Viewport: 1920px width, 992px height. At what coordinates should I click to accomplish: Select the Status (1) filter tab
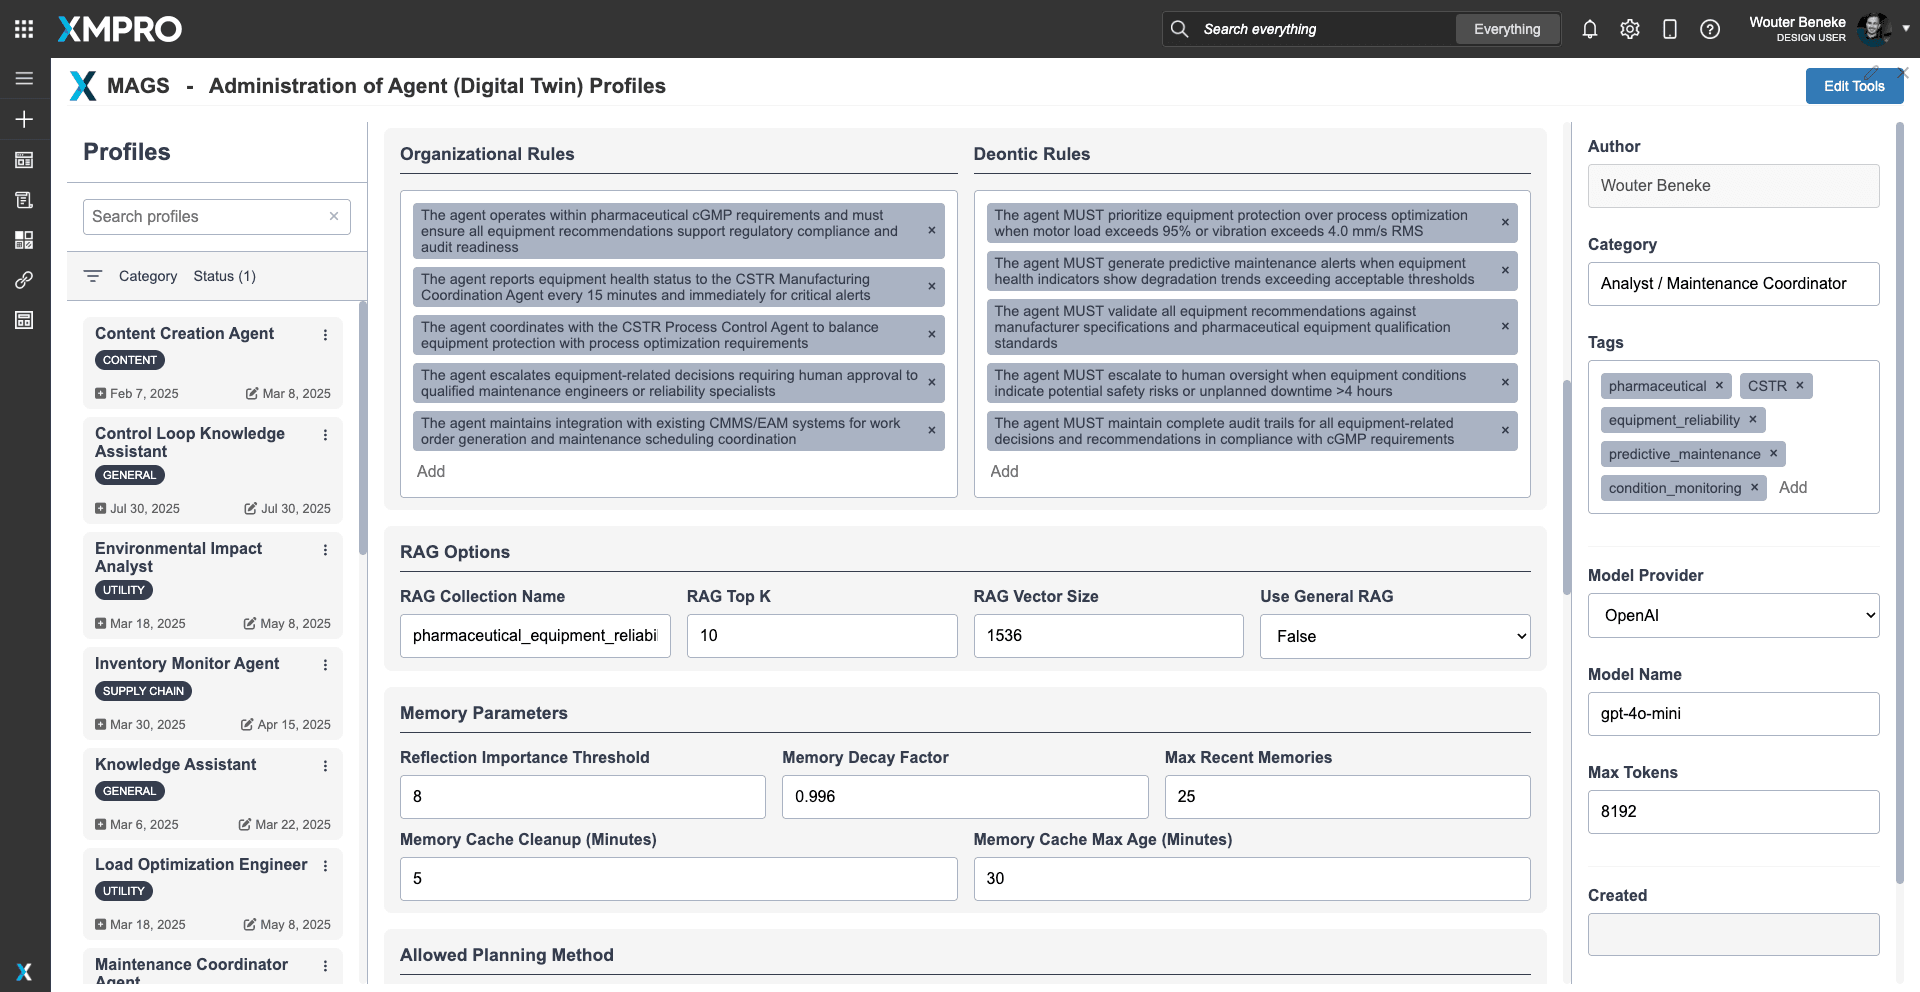tap(224, 276)
